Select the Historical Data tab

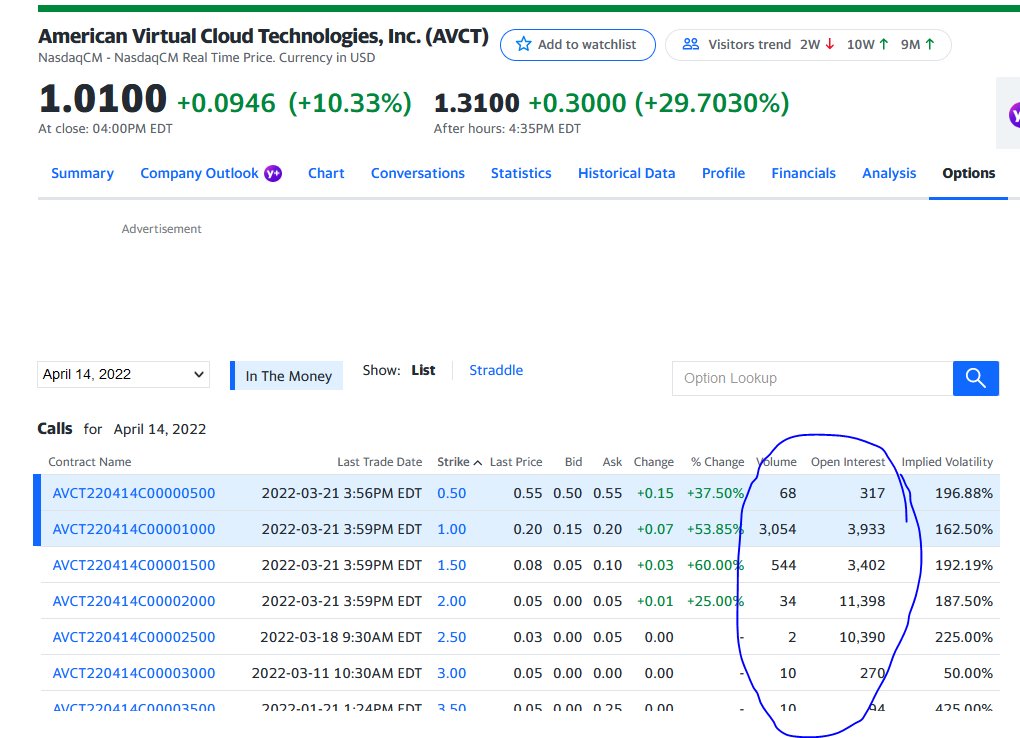pos(626,173)
